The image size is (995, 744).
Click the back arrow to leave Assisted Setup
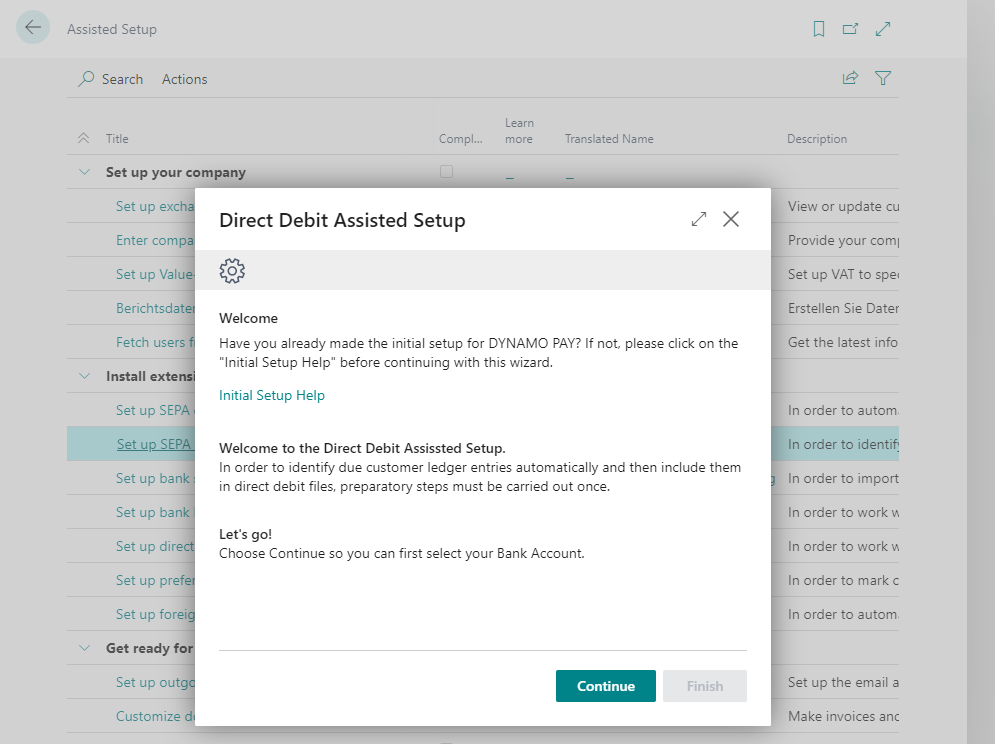[x=34, y=27]
